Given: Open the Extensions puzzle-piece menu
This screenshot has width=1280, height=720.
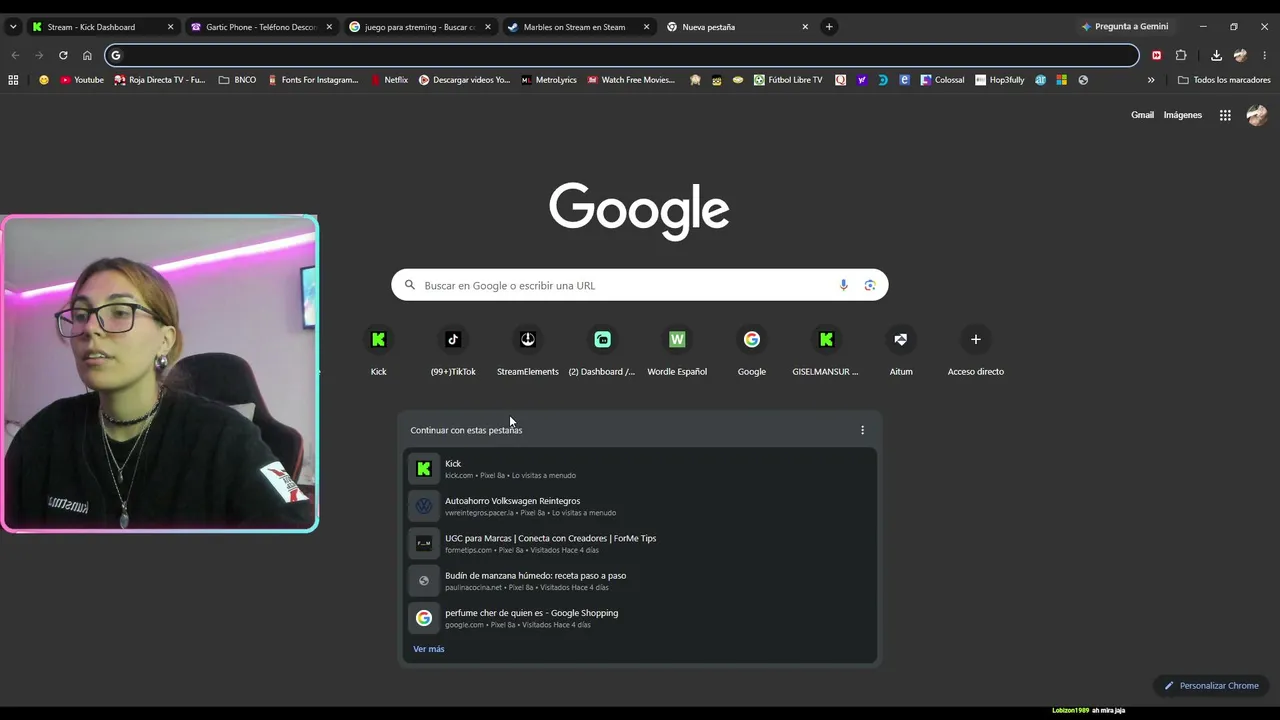Looking at the screenshot, I should pos(1181,55).
